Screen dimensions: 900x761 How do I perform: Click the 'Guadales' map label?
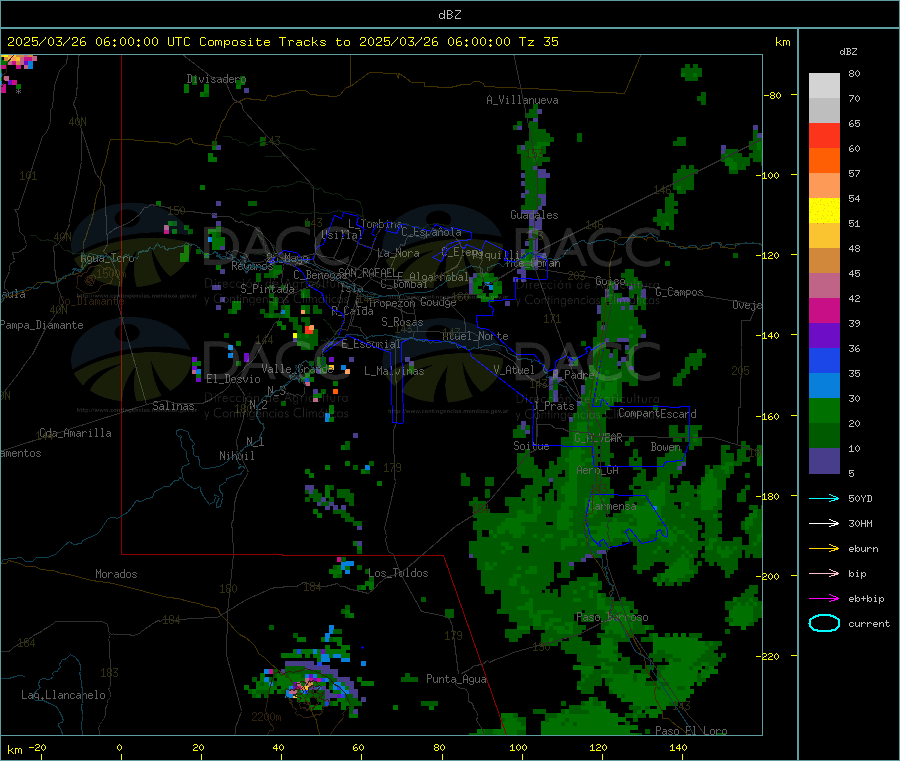pos(534,215)
